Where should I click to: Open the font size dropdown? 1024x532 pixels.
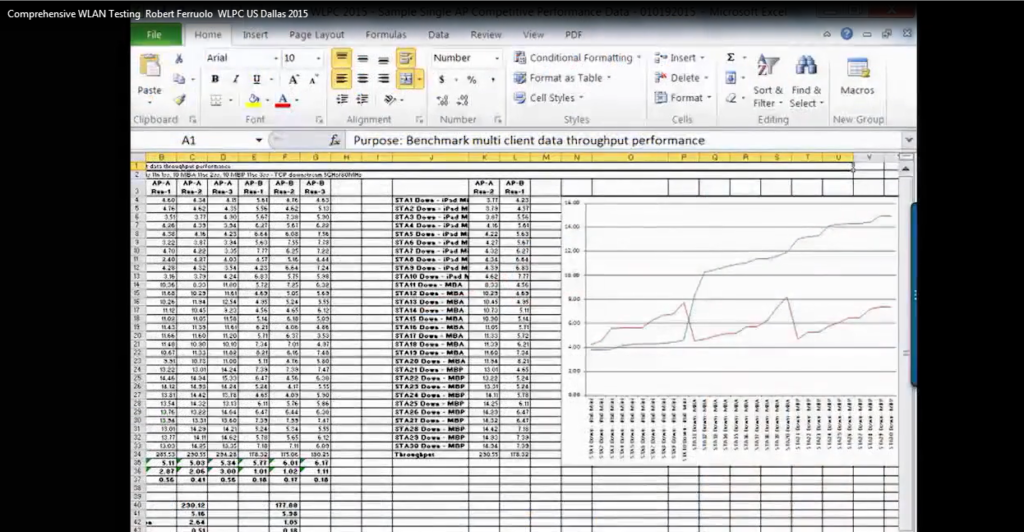[318, 58]
